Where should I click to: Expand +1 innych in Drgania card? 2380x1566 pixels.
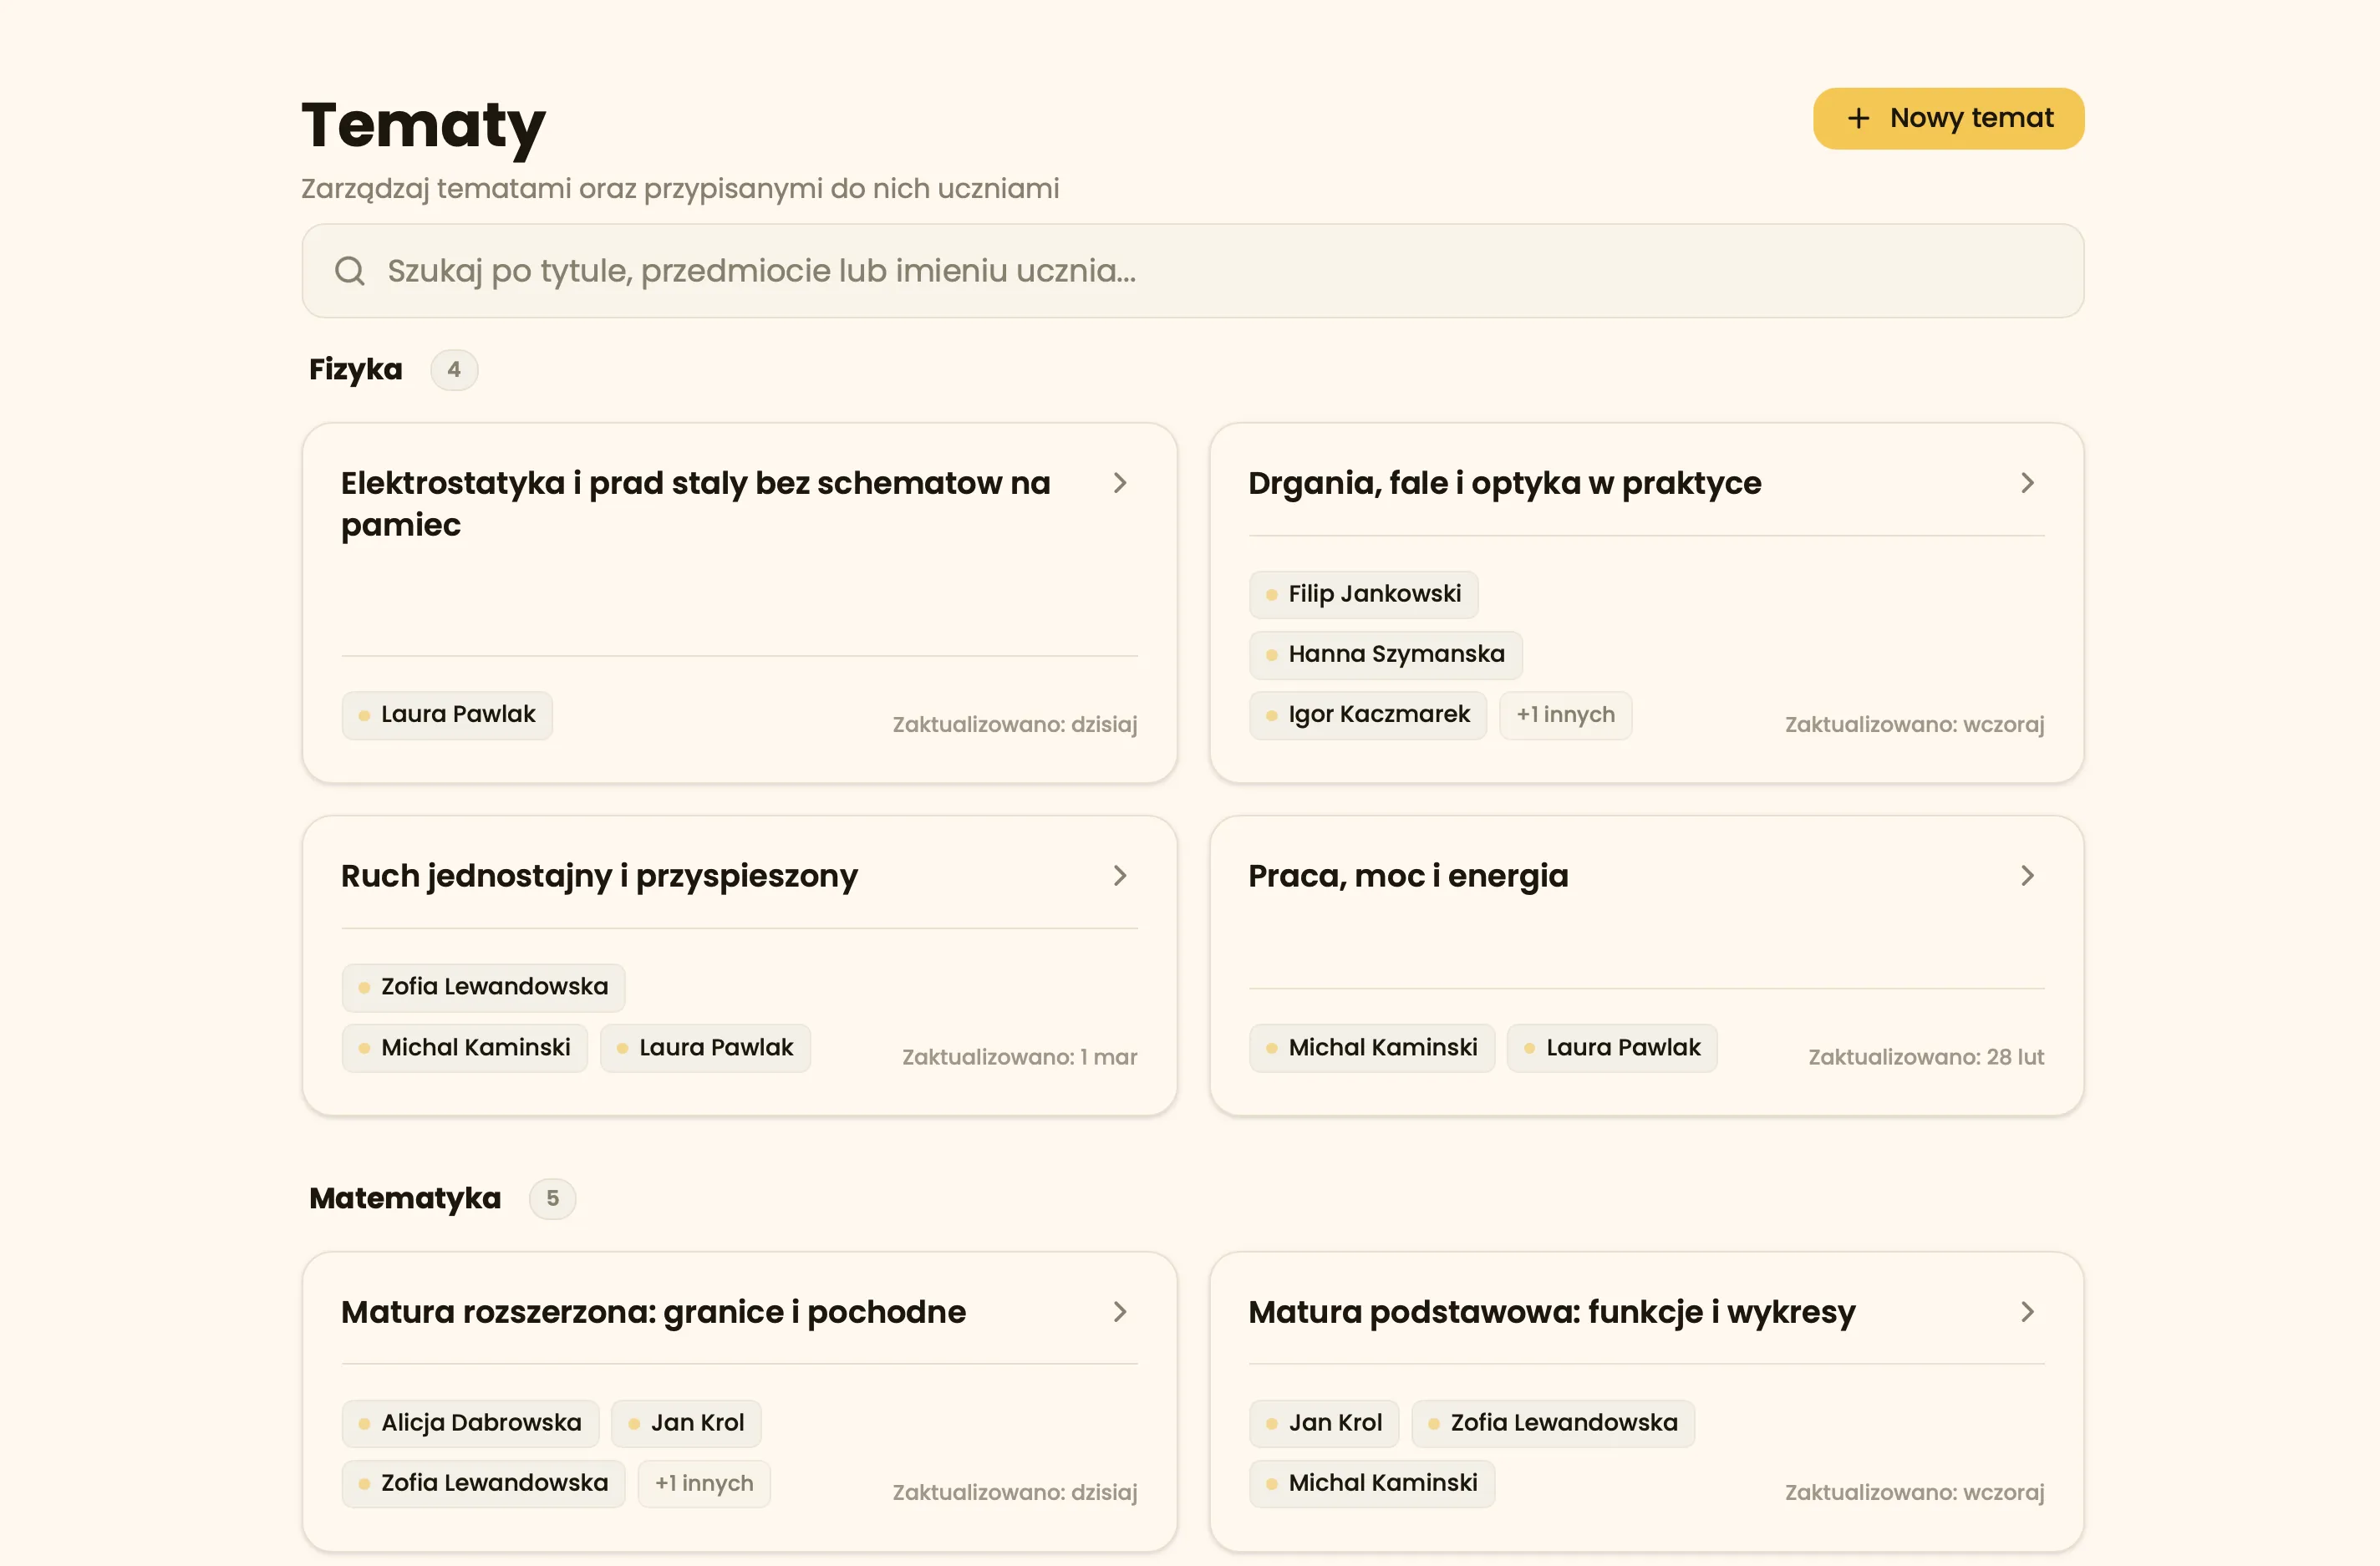(x=1565, y=714)
